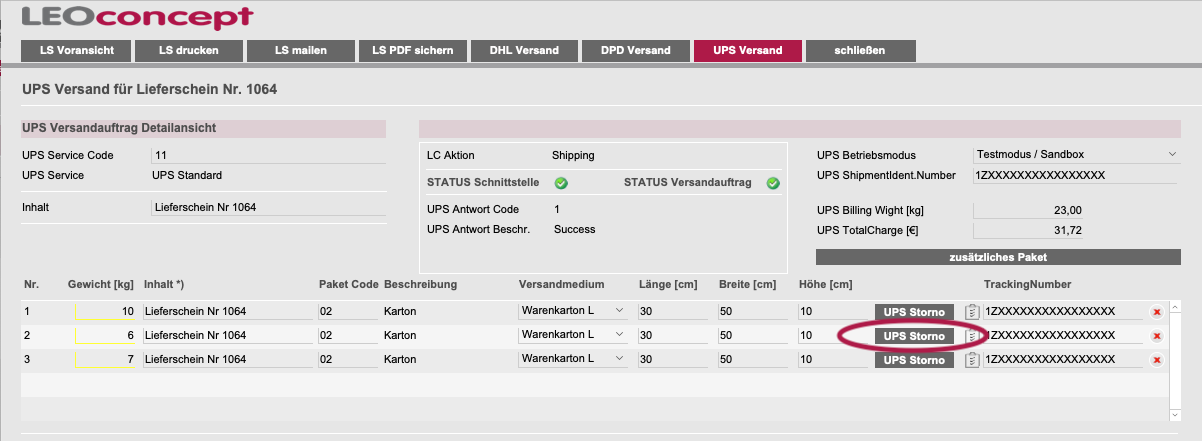Open Versandmedium dropdown in row 1
Viewport: 1202px width, 441px height.
tap(574, 311)
